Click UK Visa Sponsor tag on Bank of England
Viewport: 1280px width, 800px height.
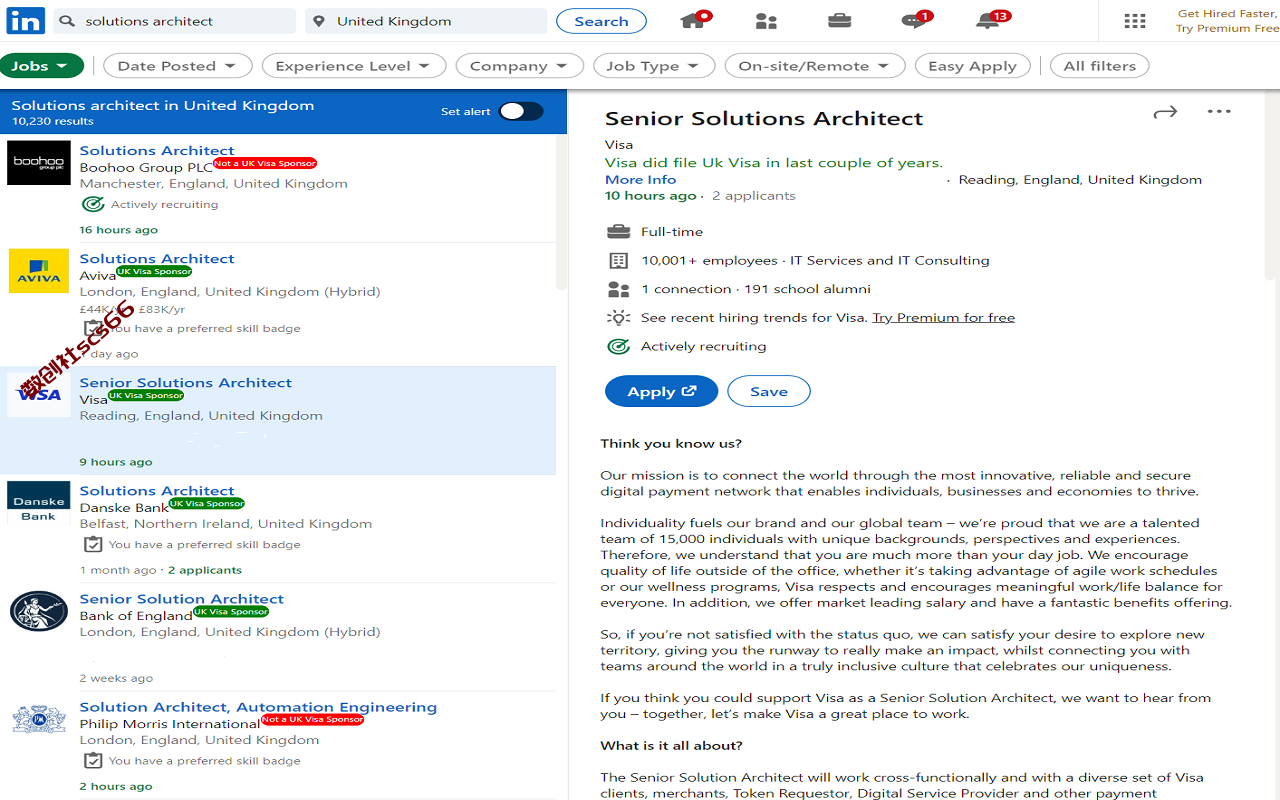coord(231,611)
